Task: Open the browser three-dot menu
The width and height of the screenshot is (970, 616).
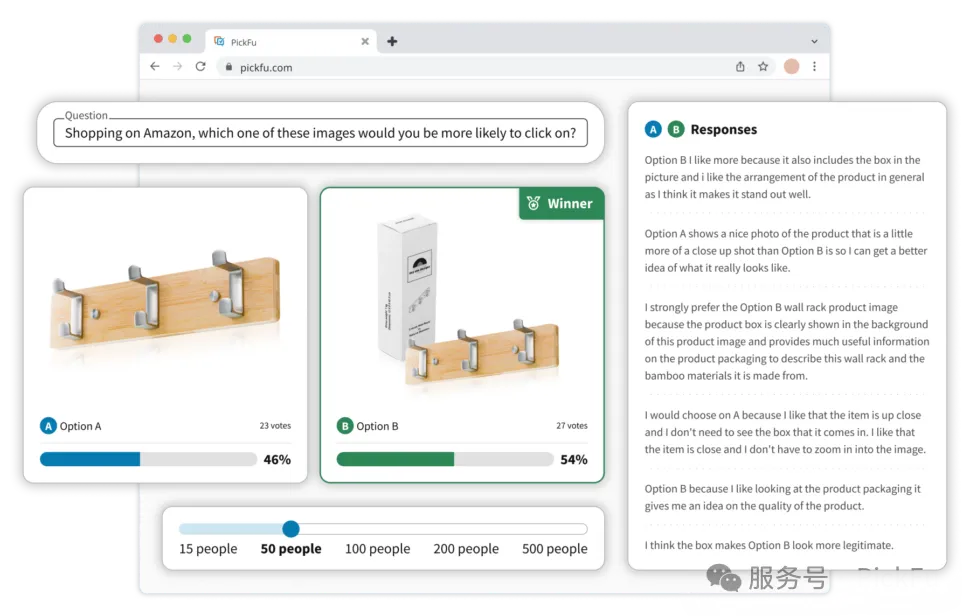Action: (x=814, y=67)
